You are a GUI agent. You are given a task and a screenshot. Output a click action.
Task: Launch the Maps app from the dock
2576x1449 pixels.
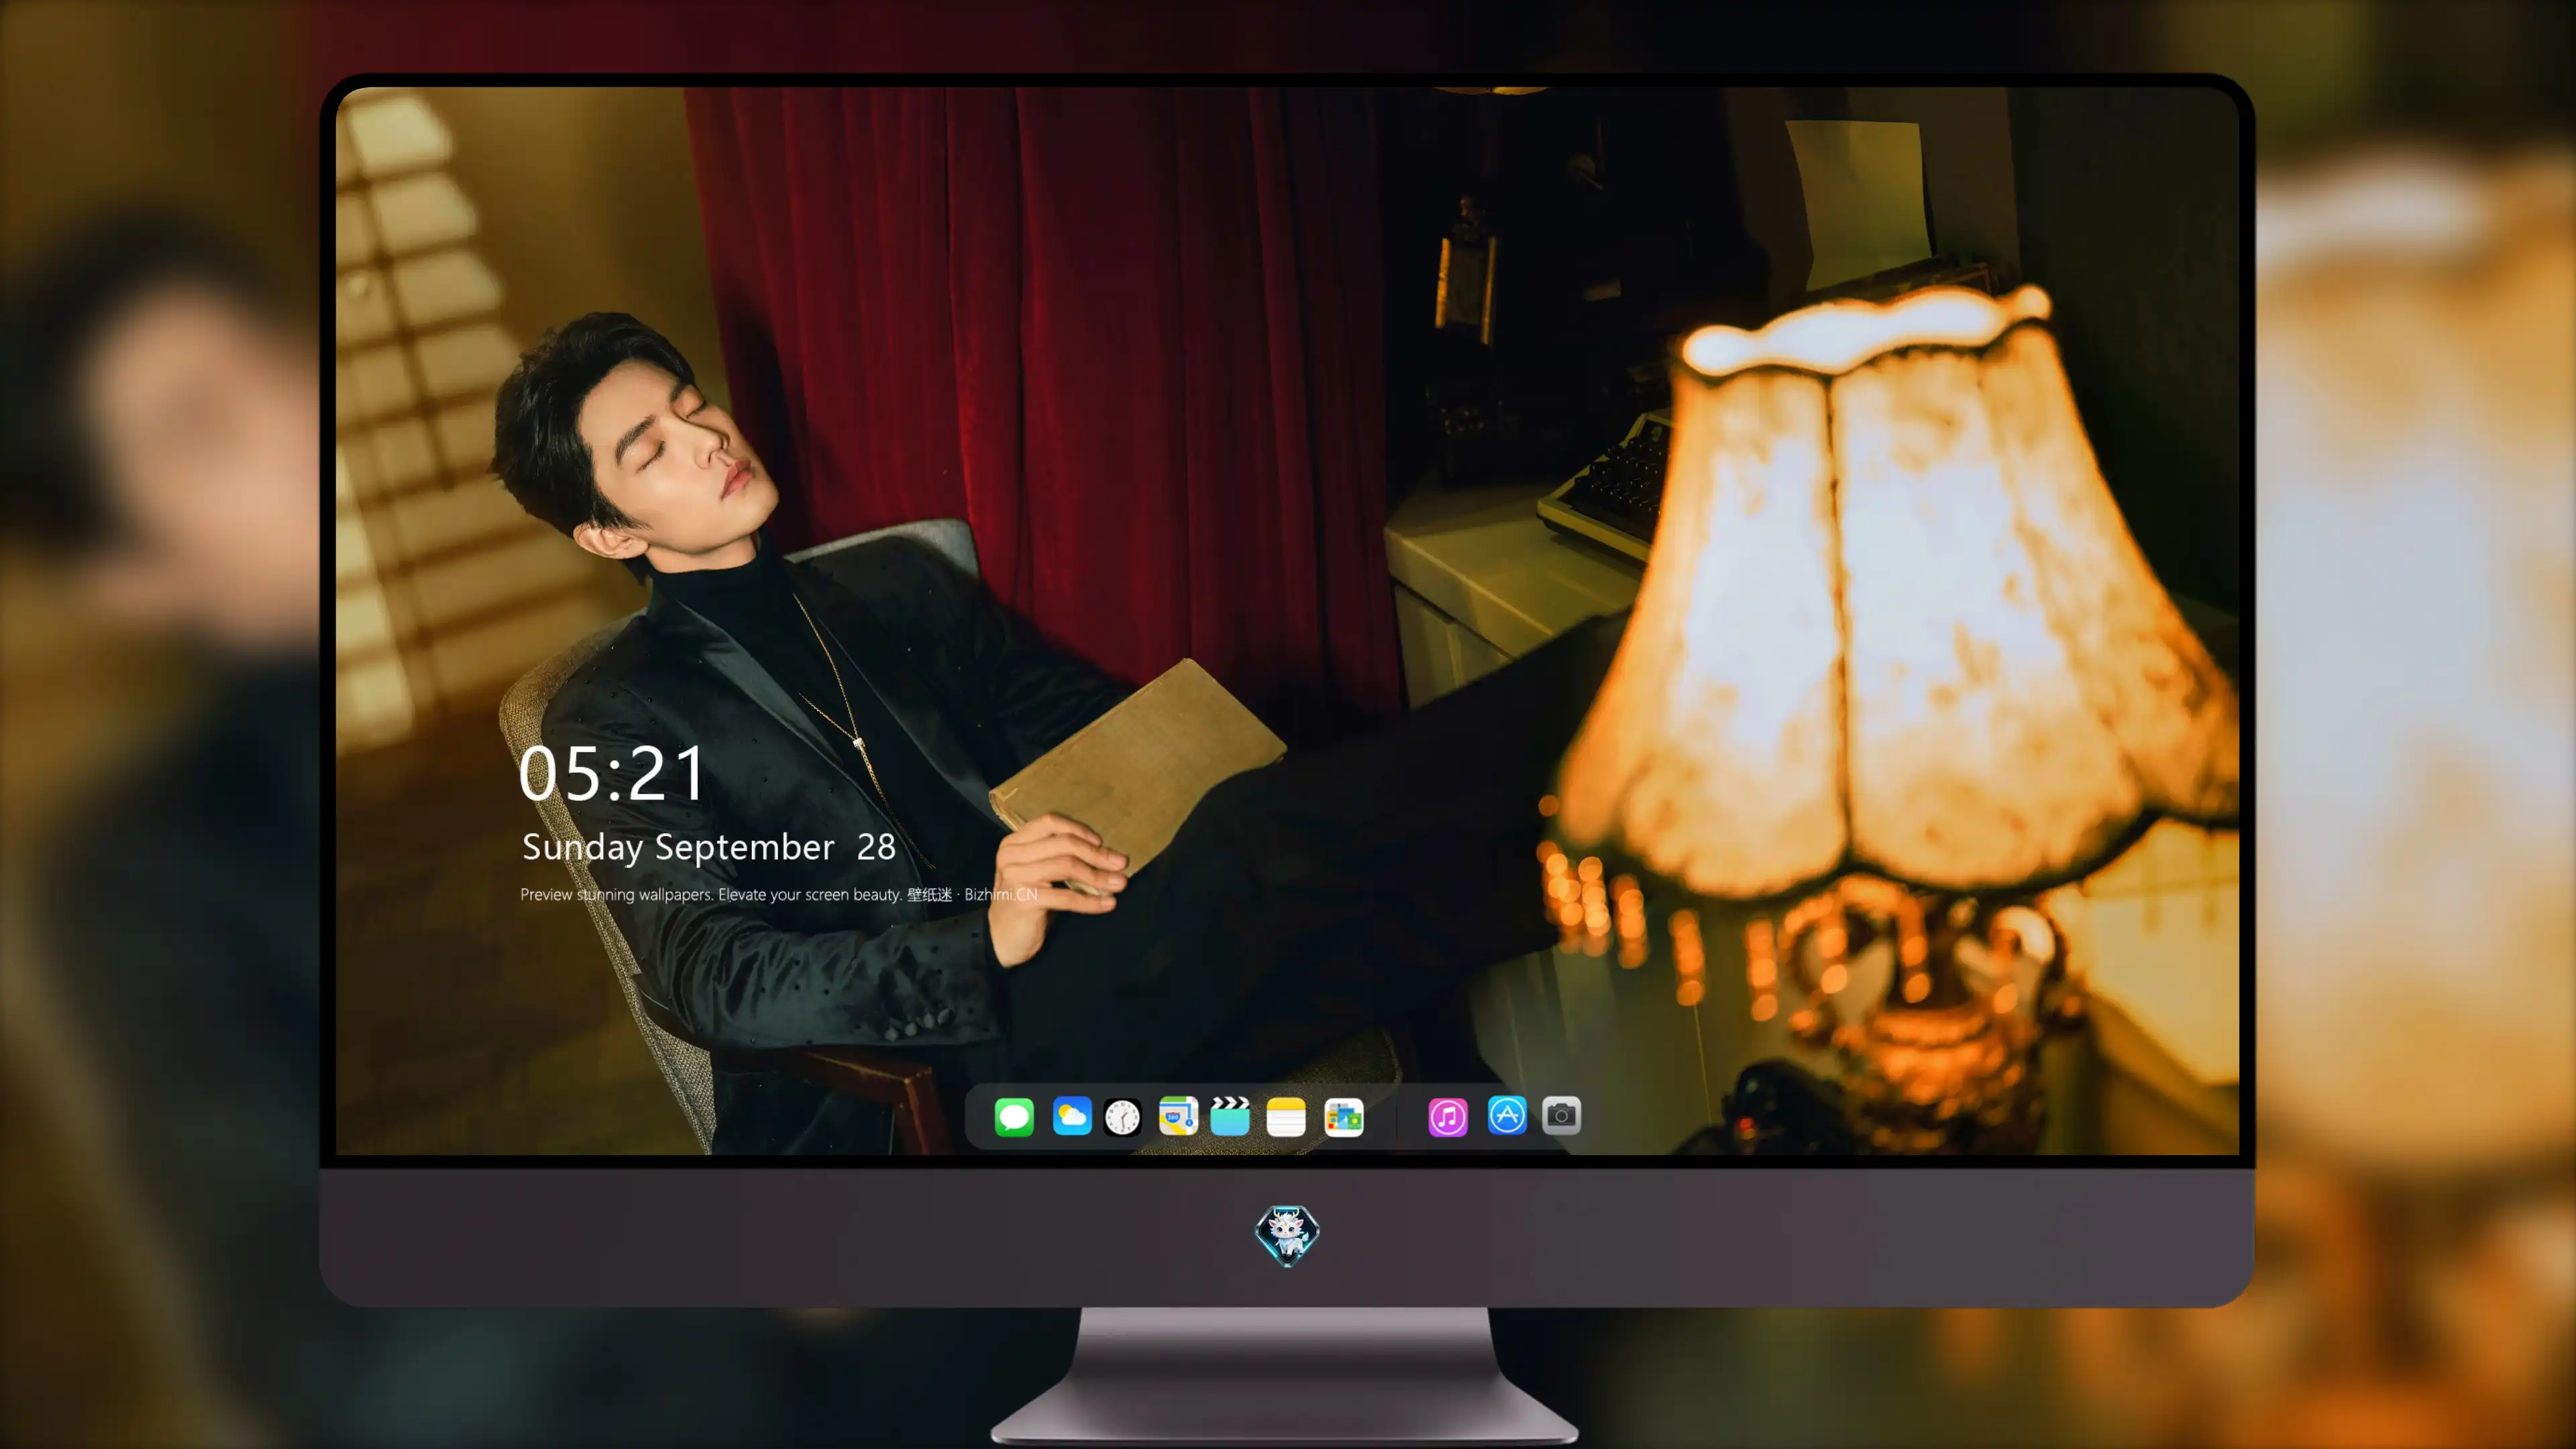(x=1178, y=1116)
